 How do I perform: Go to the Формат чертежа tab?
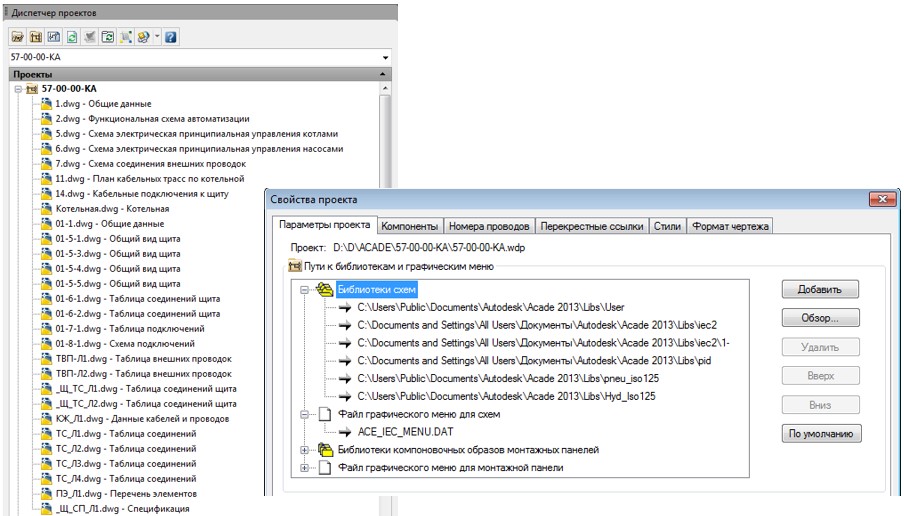(x=730, y=227)
